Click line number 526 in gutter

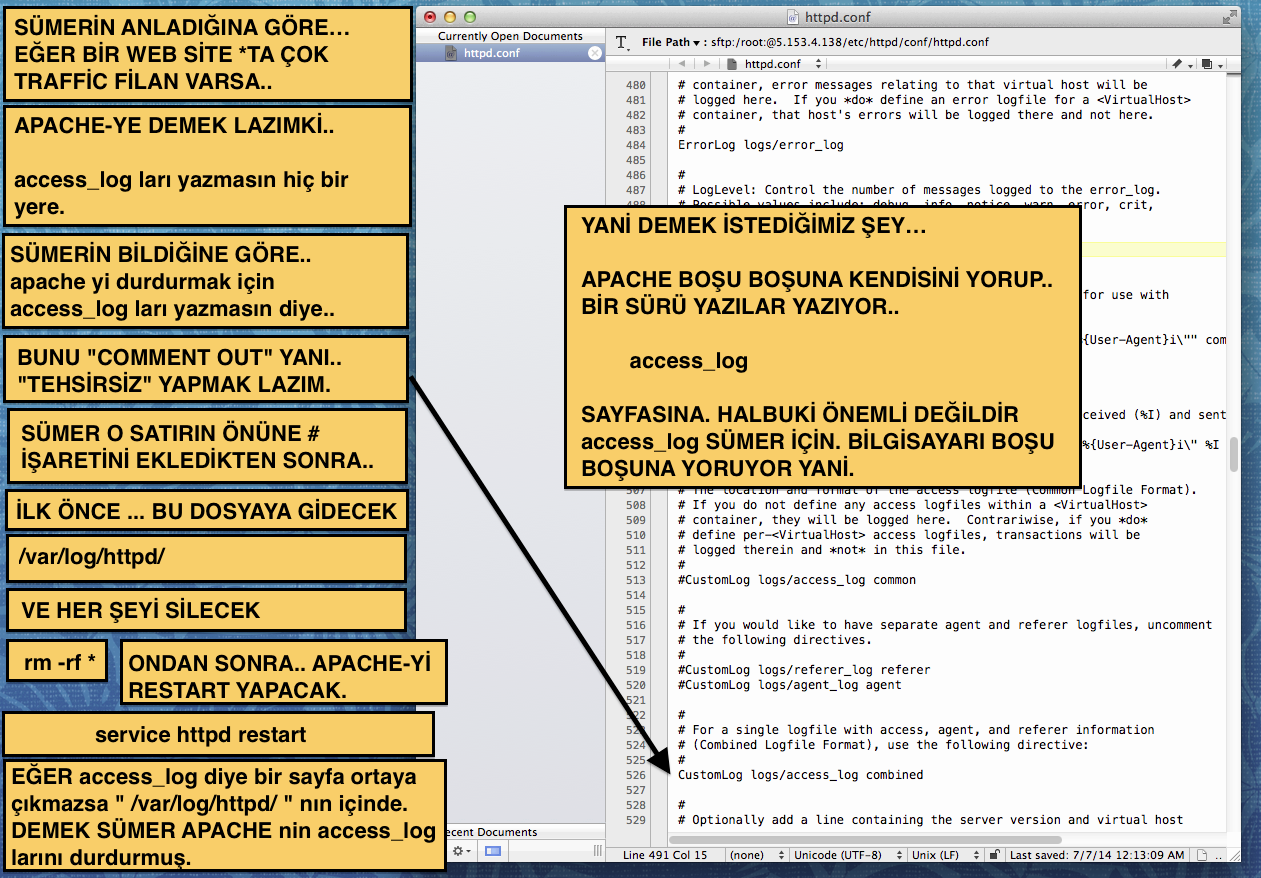coord(635,775)
